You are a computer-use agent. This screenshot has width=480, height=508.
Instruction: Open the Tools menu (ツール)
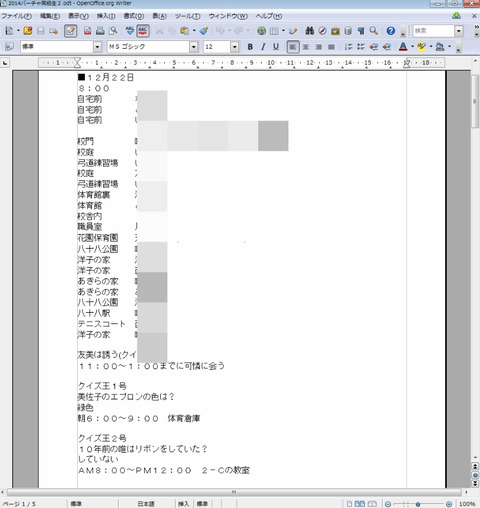188,16
